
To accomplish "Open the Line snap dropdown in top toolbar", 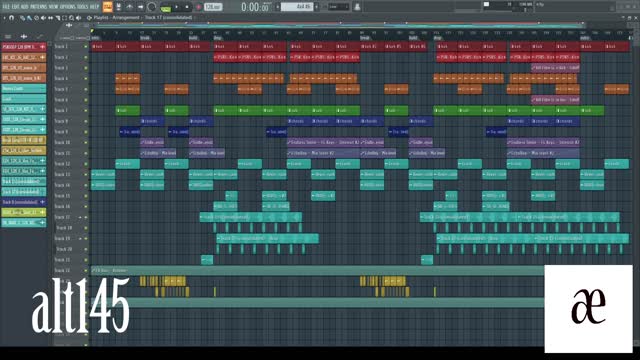I will (338, 7).
